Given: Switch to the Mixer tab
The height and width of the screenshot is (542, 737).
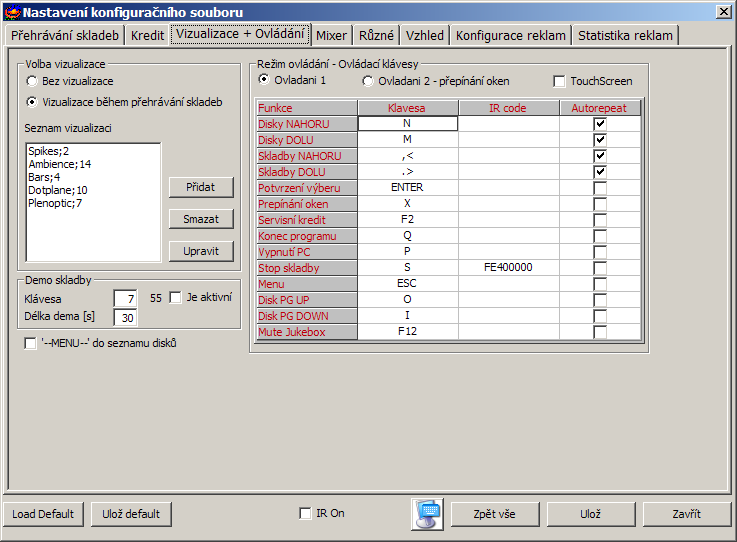Looking at the screenshot, I should pyautogui.click(x=331, y=35).
